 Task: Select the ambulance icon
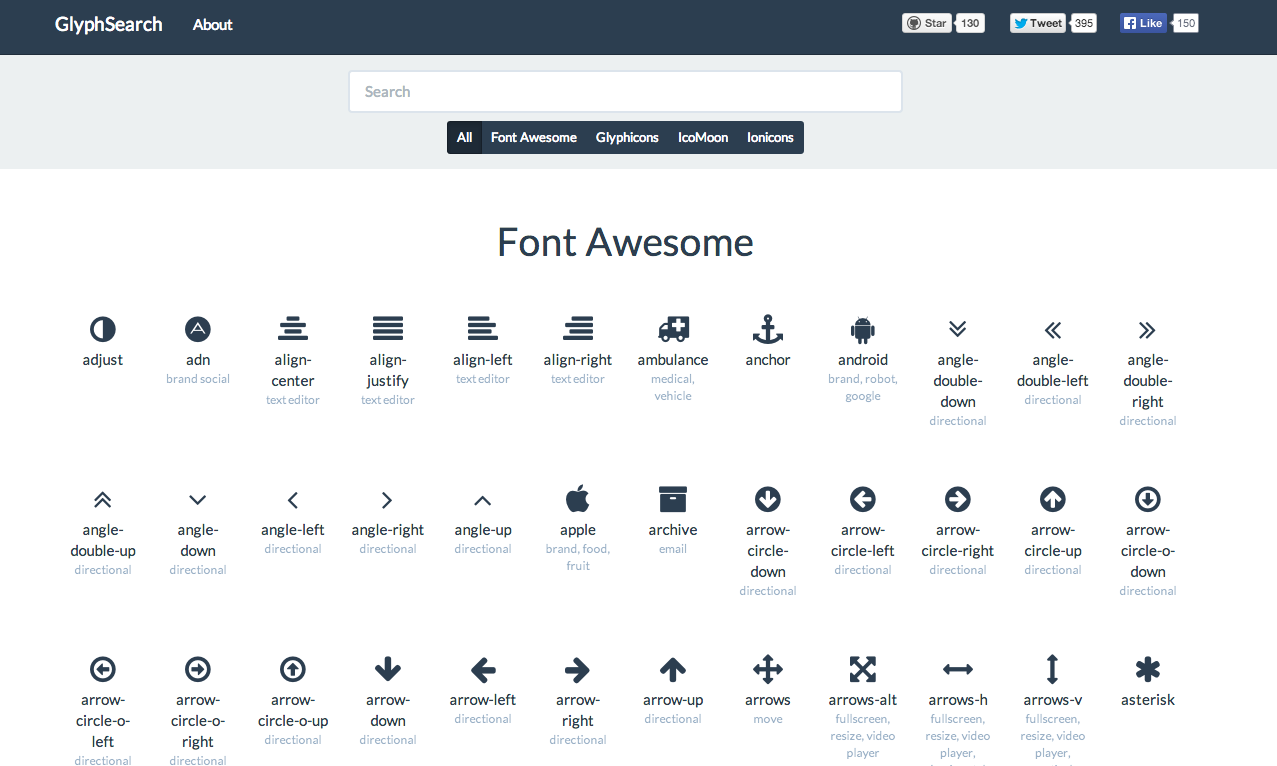(673, 329)
